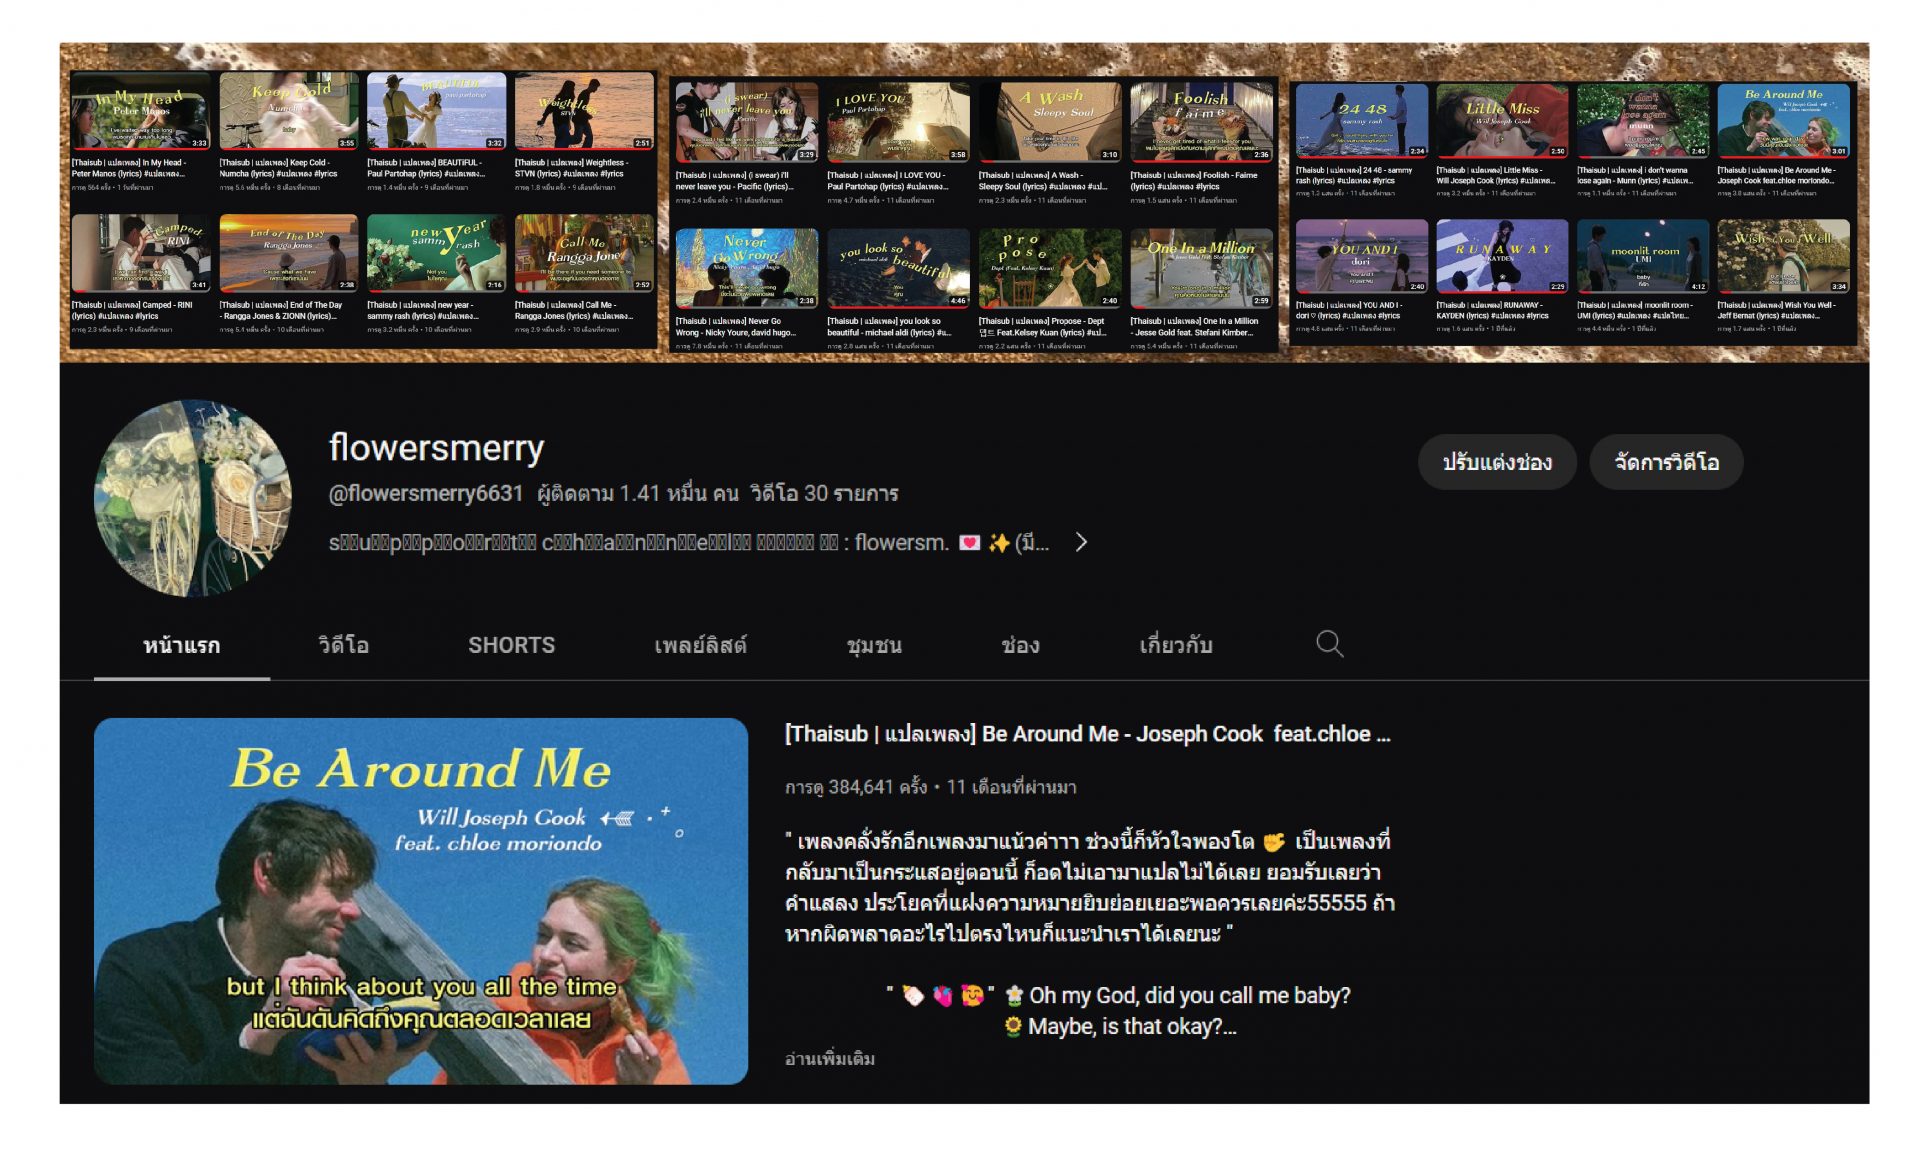The width and height of the screenshot is (1920, 1152).
Task: Click the Weightless banner thumbnail
Action: pyautogui.click(x=583, y=111)
